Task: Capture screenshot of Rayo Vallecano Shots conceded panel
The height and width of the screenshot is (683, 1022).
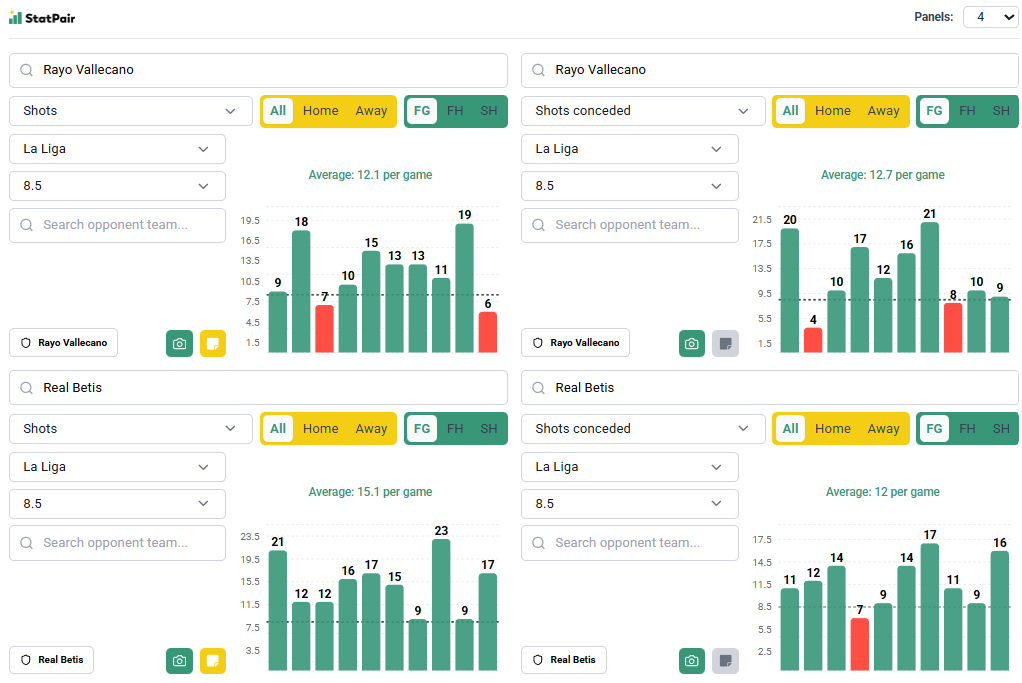Action: tap(691, 343)
